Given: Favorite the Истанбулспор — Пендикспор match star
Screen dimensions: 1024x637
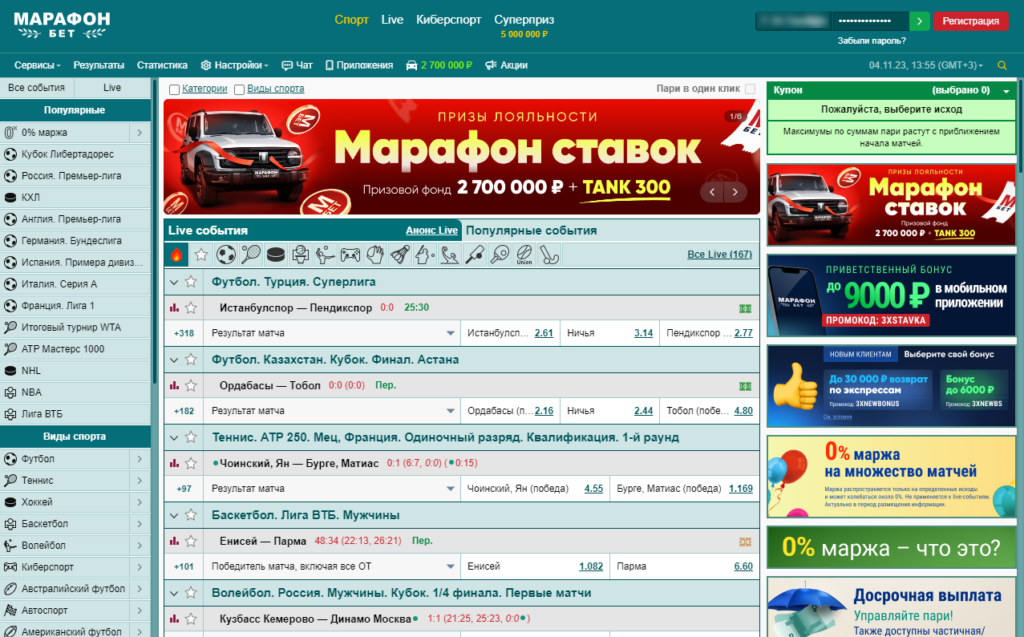Looking at the screenshot, I should click(191, 308).
